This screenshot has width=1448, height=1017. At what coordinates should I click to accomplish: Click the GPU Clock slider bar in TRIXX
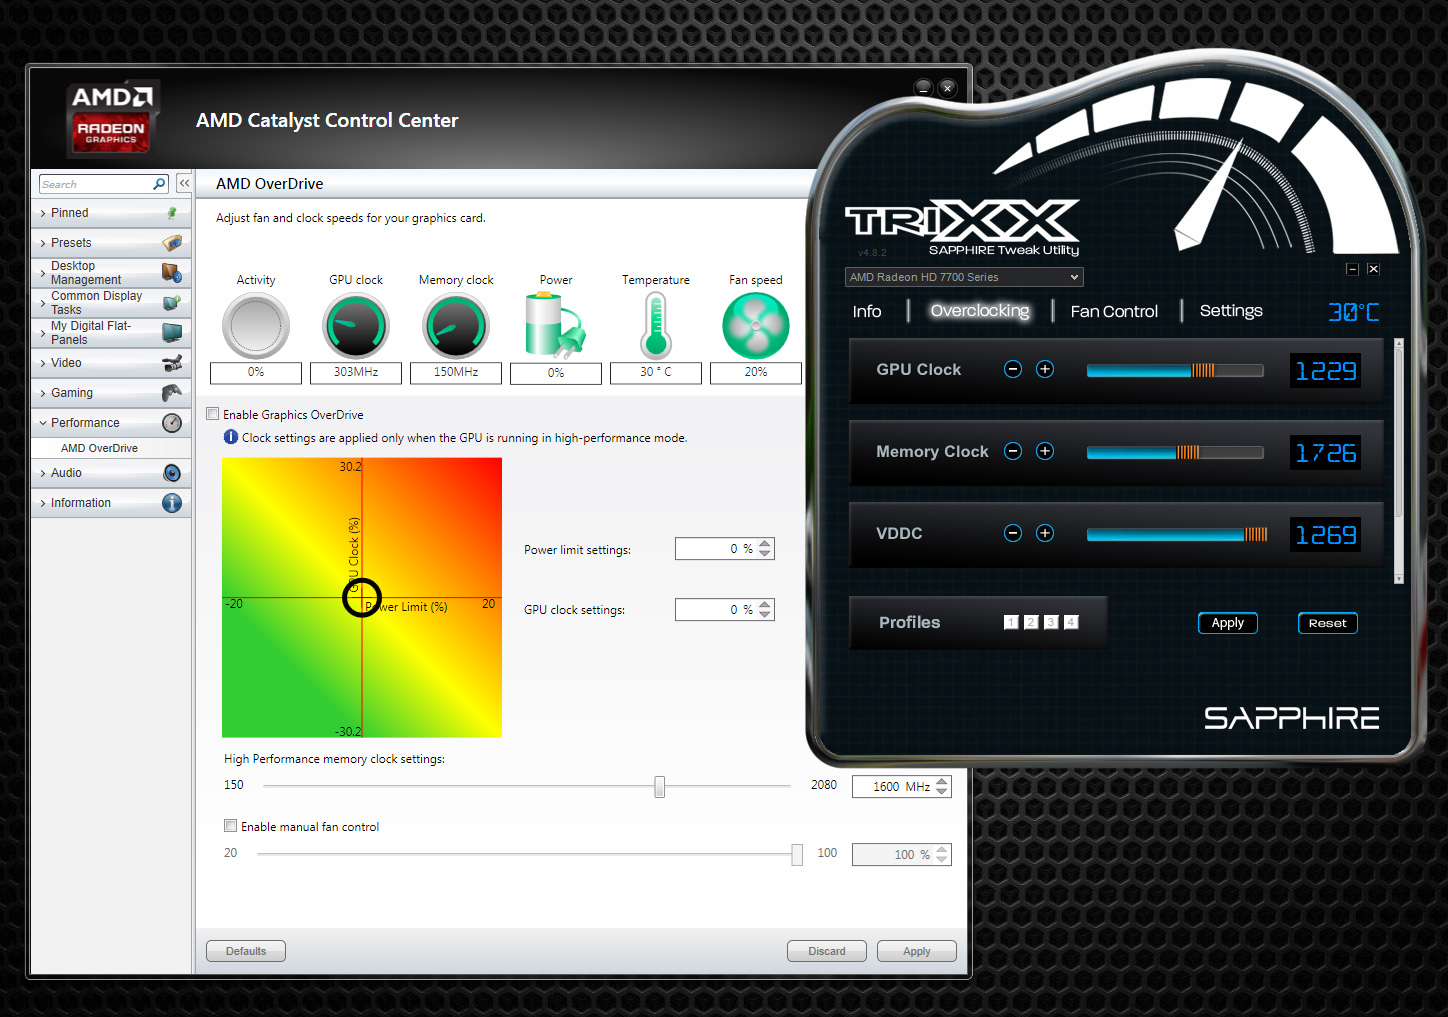click(1175, 370)
